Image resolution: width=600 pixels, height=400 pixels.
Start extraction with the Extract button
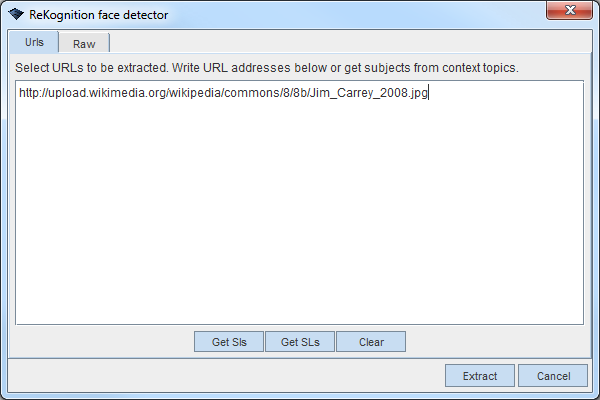pos(480,376)
